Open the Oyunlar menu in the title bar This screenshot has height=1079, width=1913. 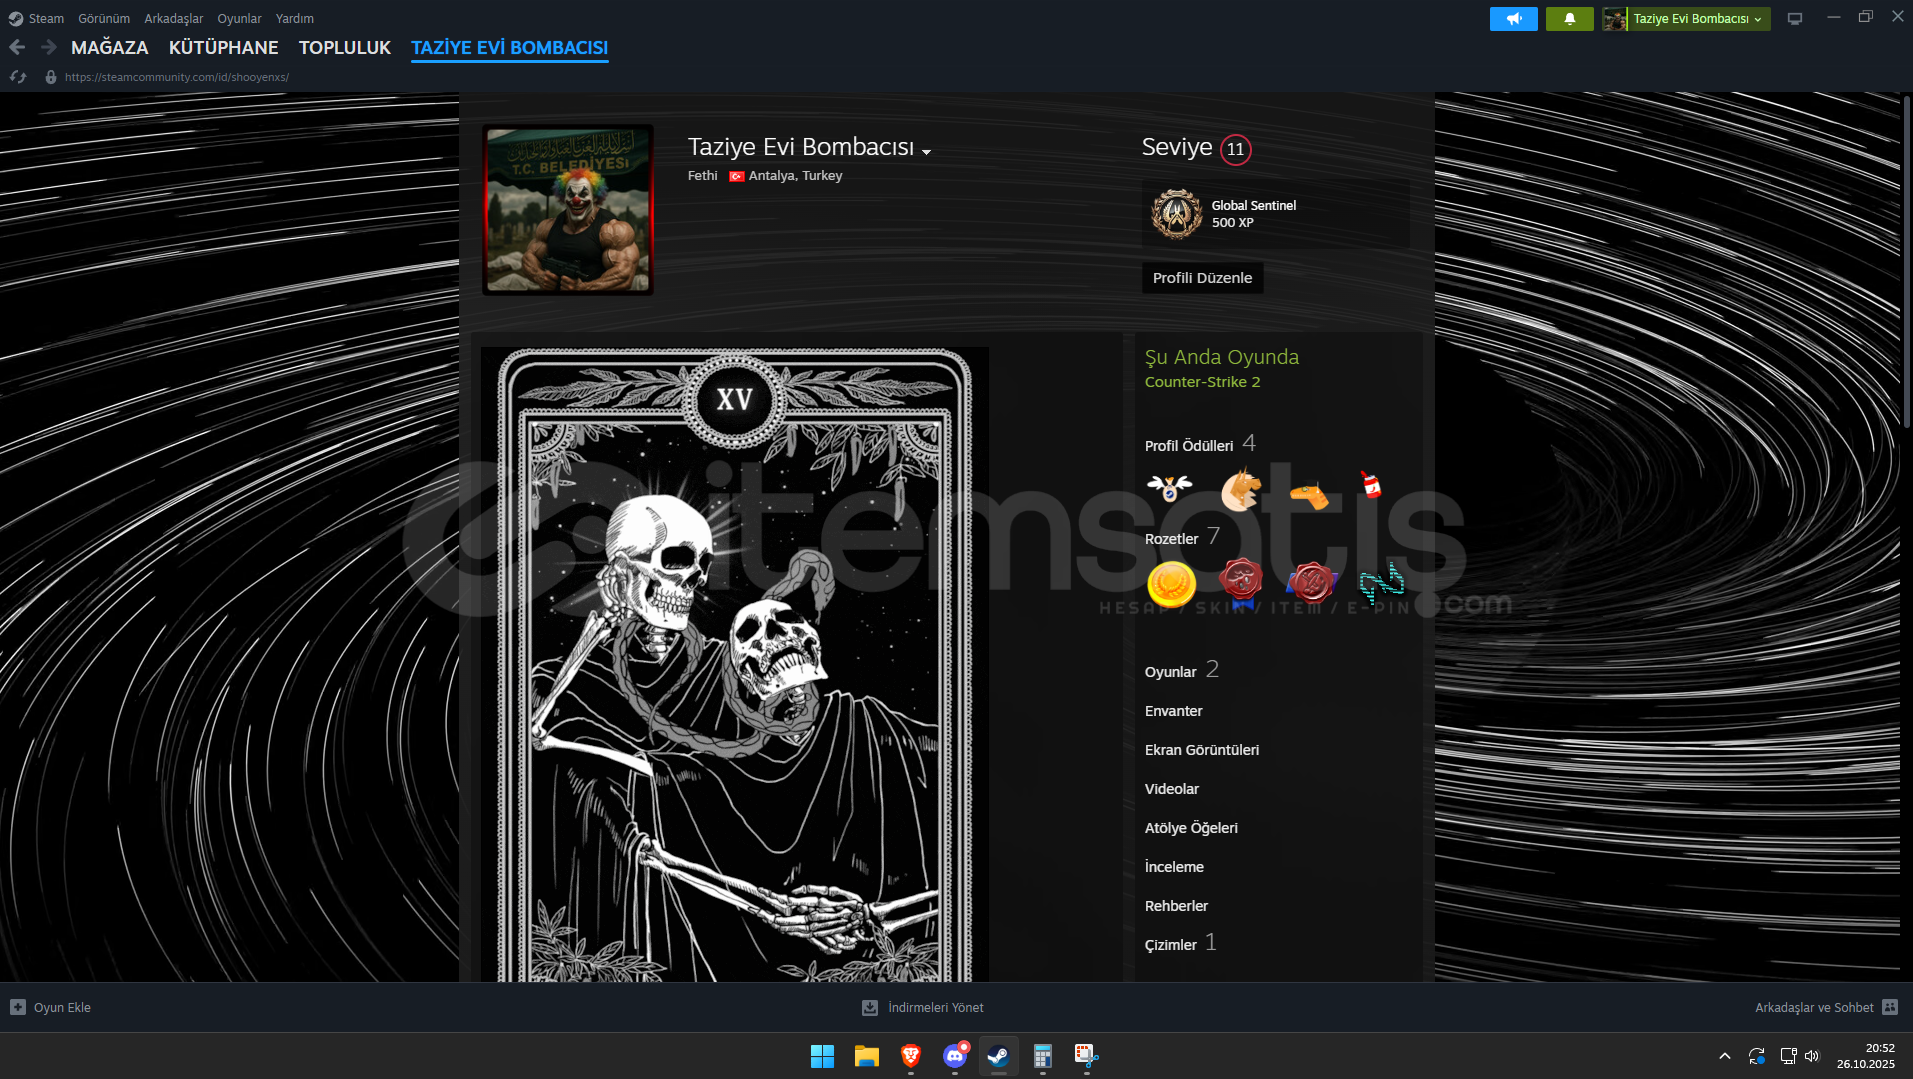pos(239,18)
